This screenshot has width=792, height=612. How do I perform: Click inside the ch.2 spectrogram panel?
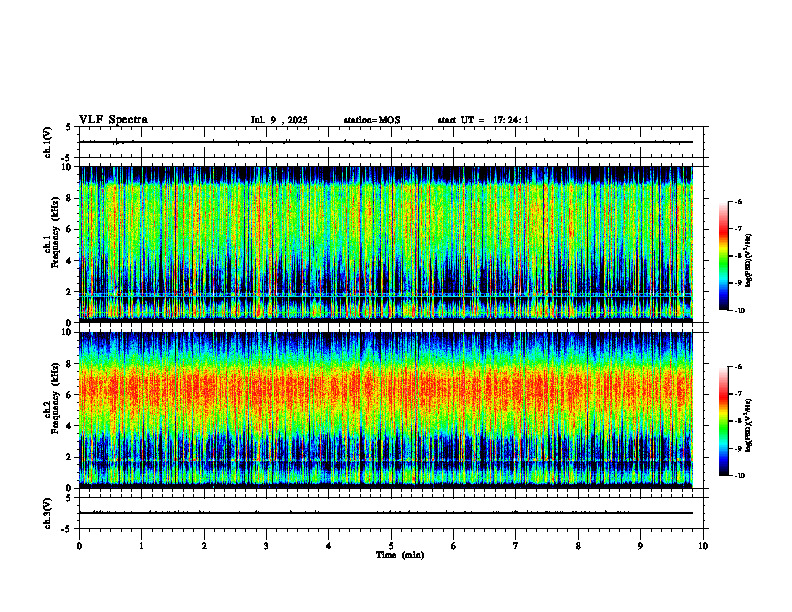[x=386, y=410]
